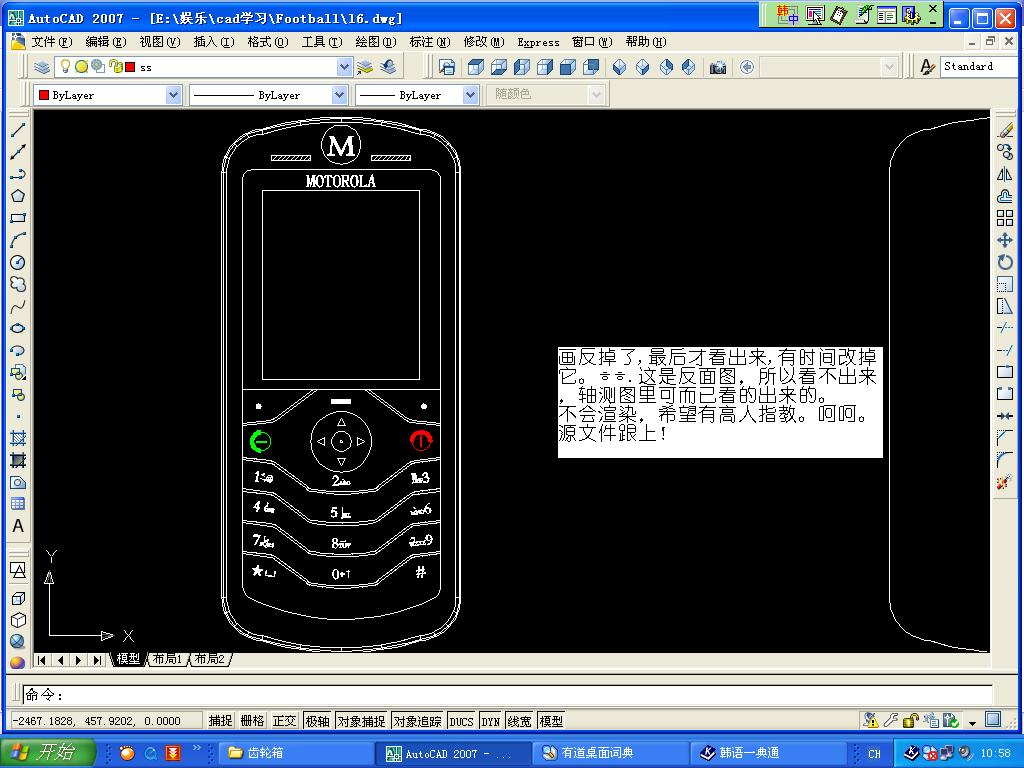Expand the 随颜色 plot style dropdown
The width and height of the screenshot is (1024, 768).
point(596,95)
